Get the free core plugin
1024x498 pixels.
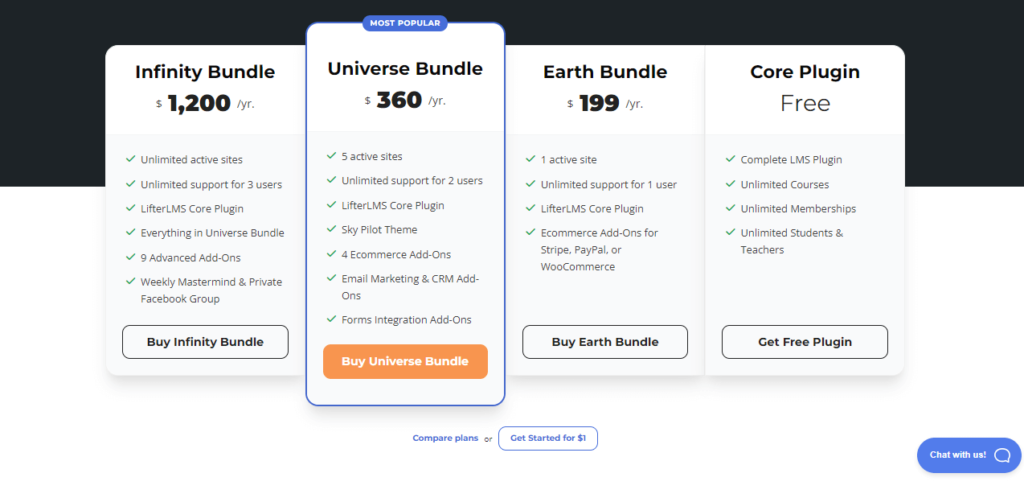pos(805,342)
